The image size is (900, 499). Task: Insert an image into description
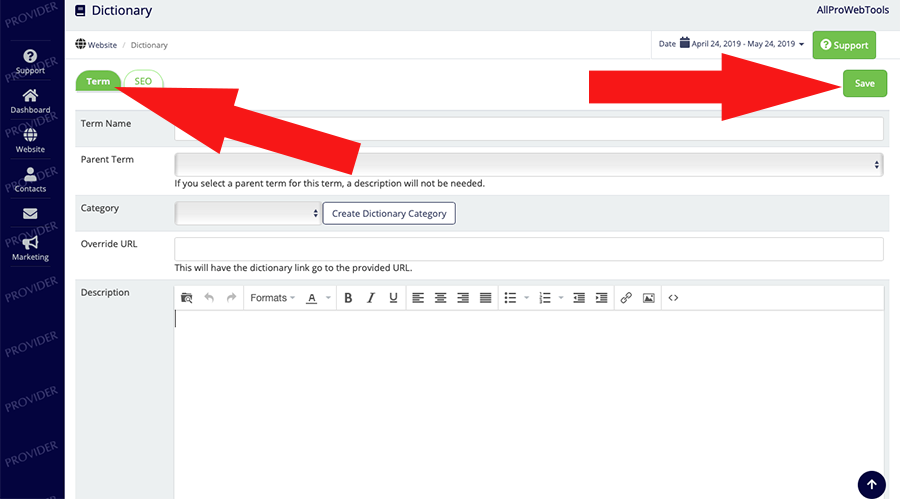pyautogui.click(x=649, y=297)
